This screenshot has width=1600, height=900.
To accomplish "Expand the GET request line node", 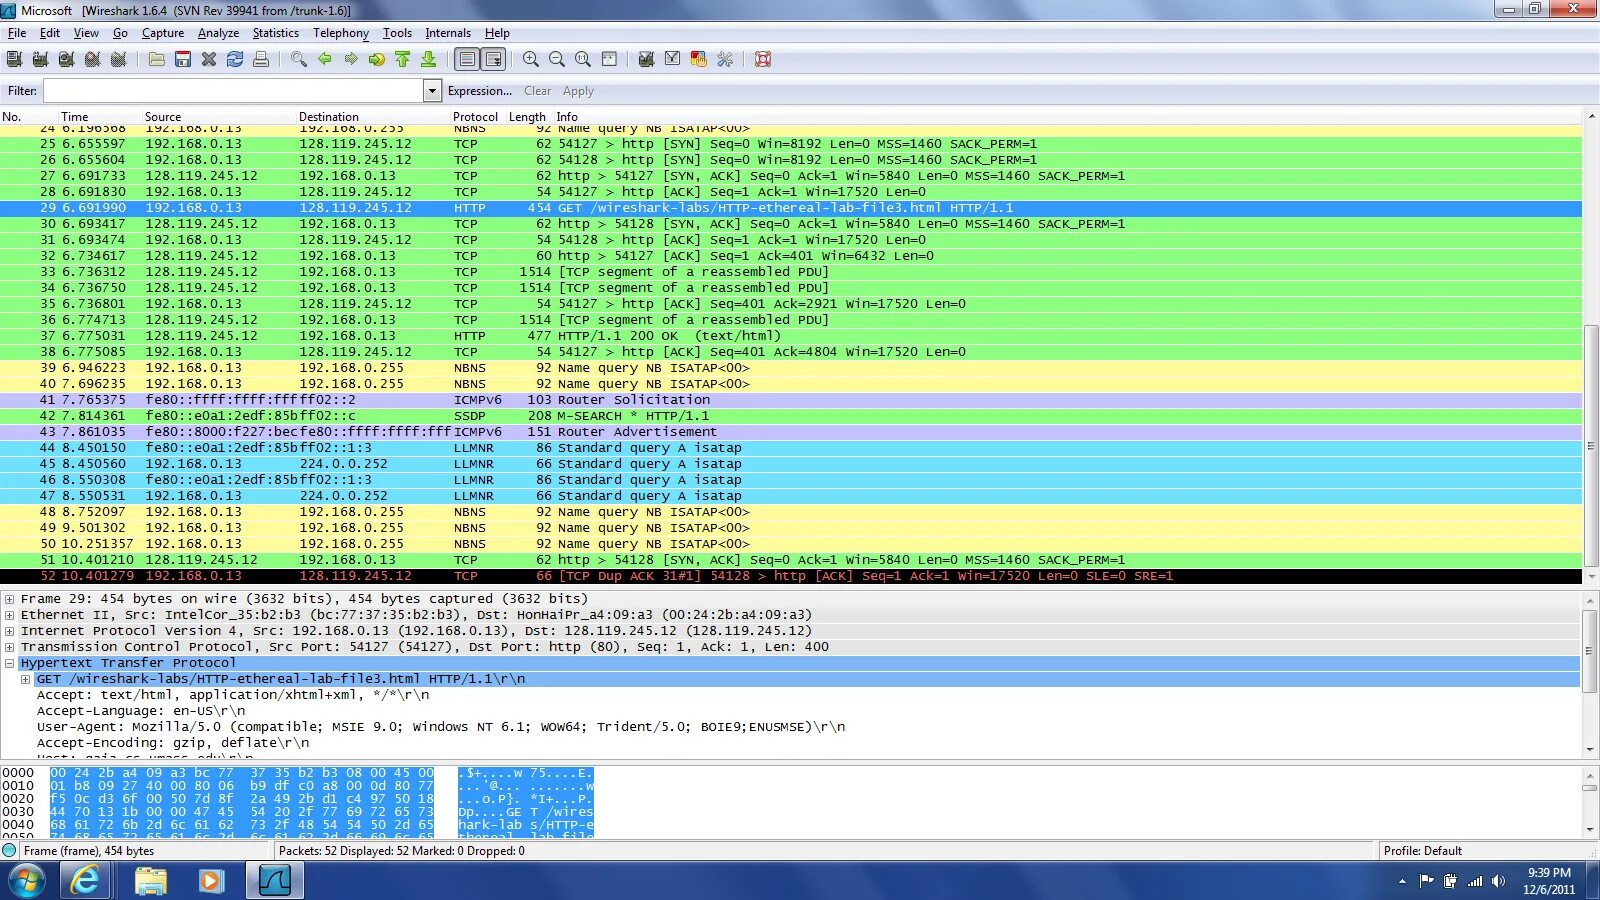I will 26,679.
